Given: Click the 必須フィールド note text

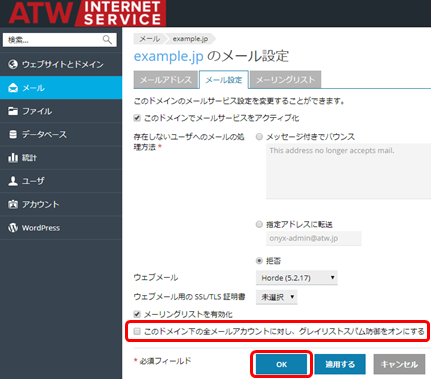Looking at the screenshot, I should (165, 361).
